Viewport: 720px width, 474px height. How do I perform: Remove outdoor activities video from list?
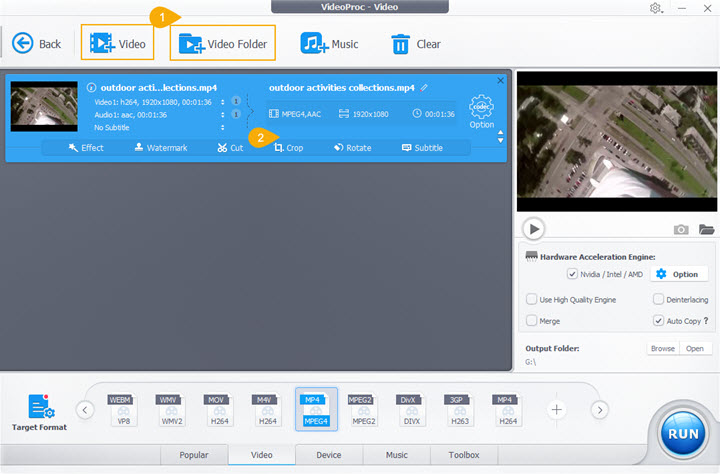(x=501, y=80)
